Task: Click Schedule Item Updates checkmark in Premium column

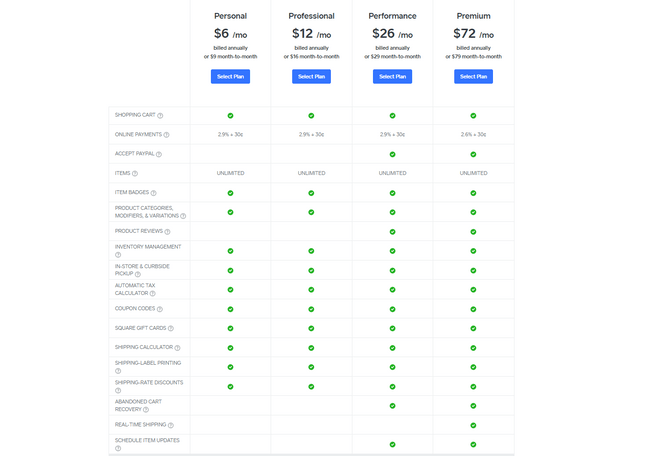Action: click(473, 444)
